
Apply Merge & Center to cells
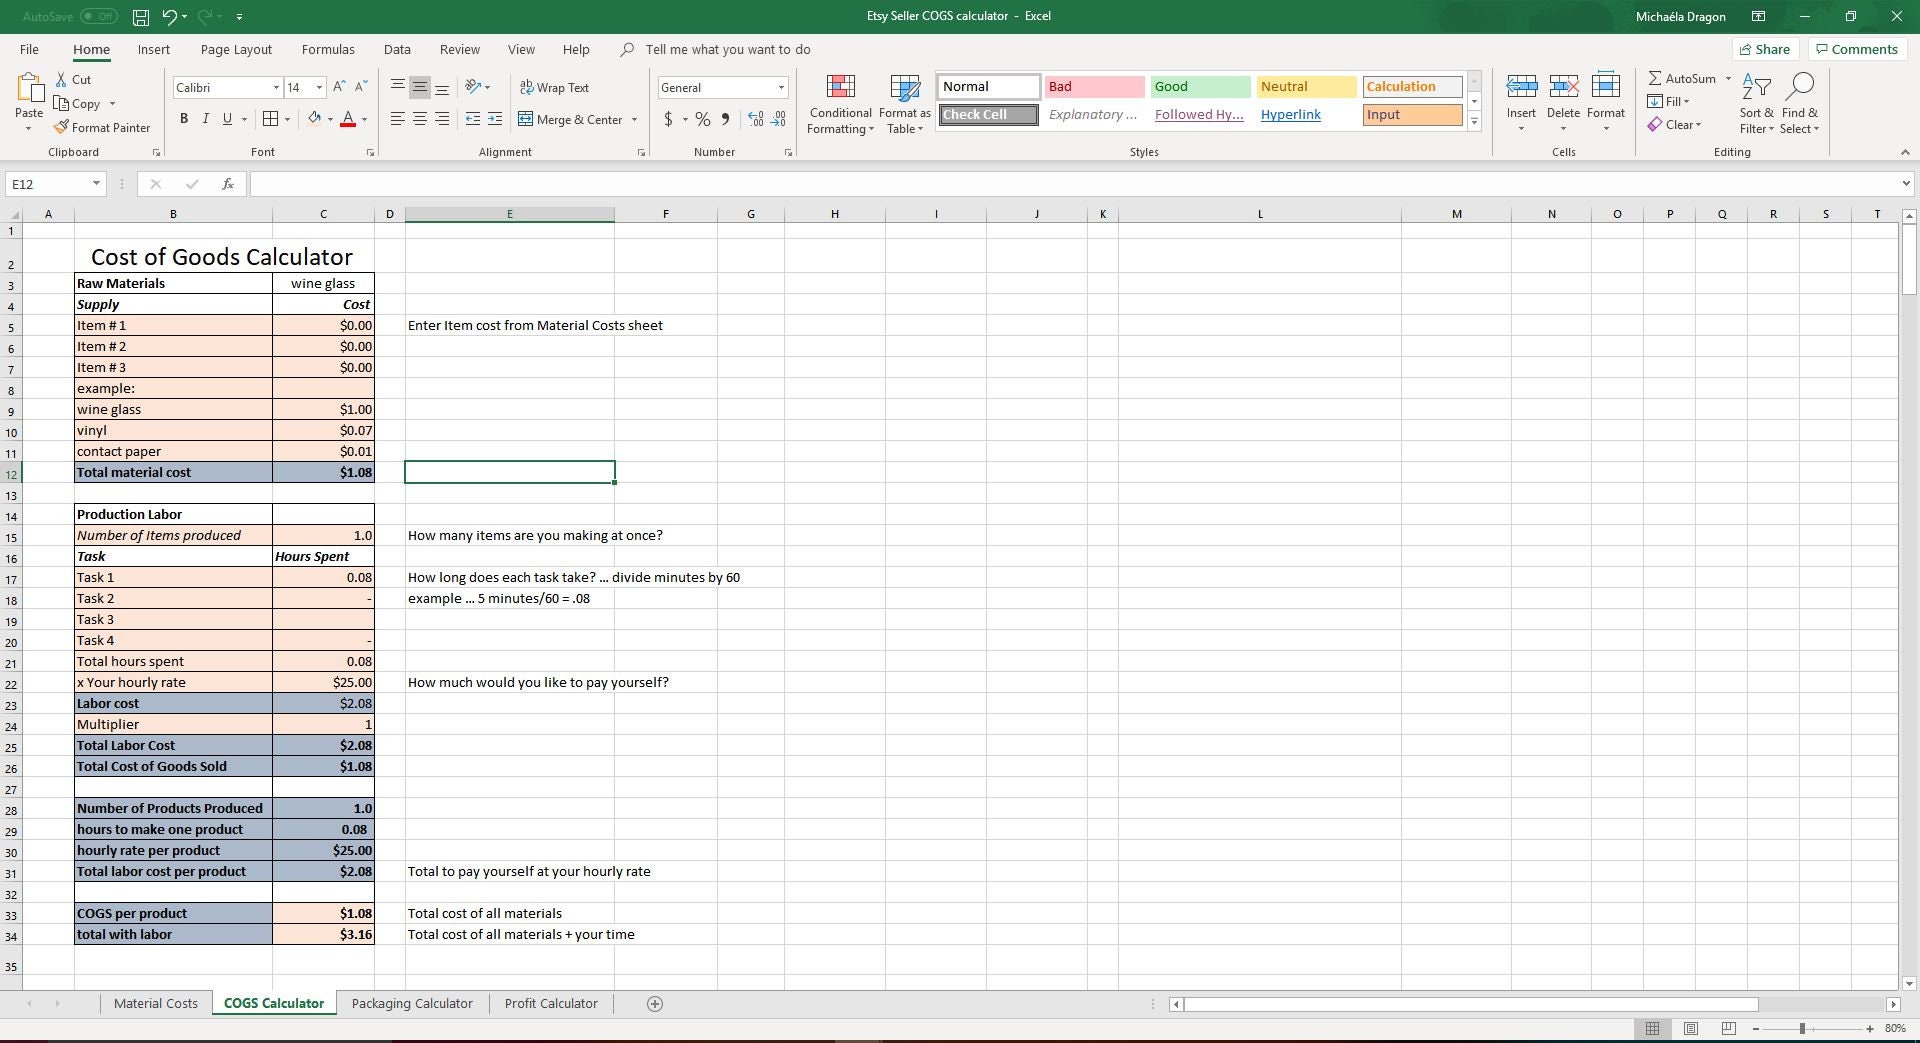571,119
